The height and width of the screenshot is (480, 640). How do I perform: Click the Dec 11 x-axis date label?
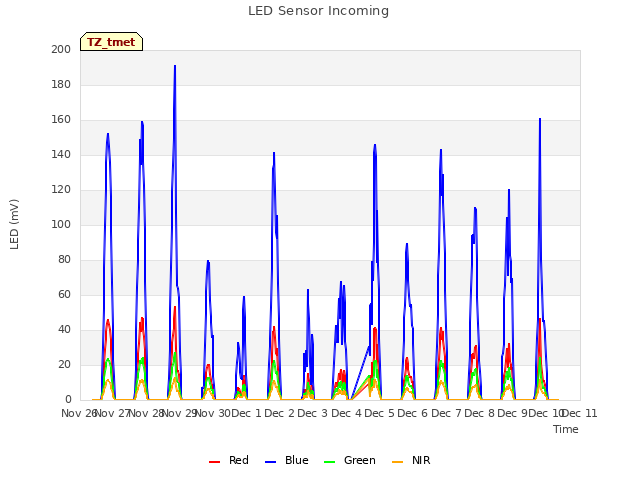point(580,413)
